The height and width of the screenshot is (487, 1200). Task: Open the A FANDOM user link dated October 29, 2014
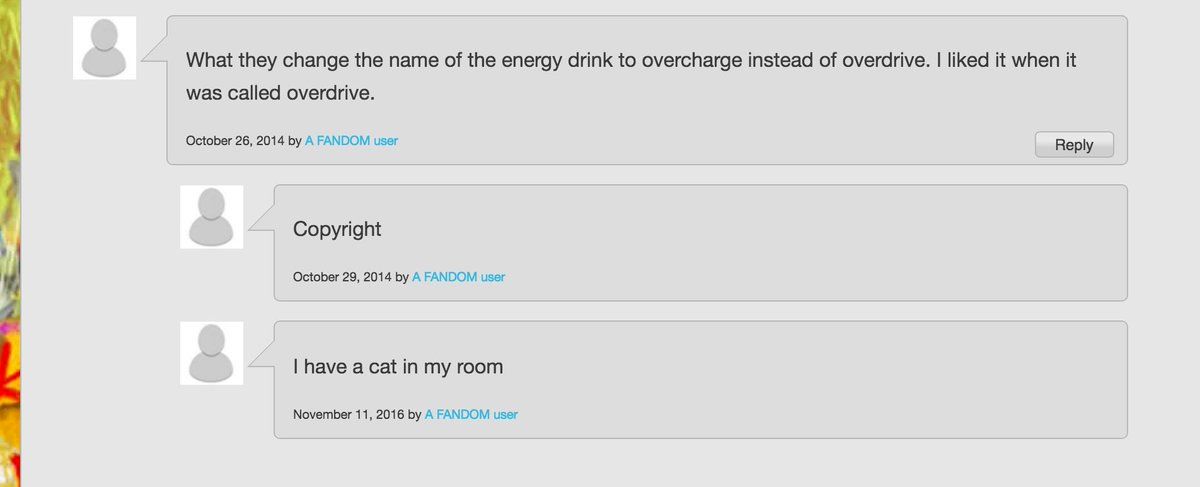point(458,277)
